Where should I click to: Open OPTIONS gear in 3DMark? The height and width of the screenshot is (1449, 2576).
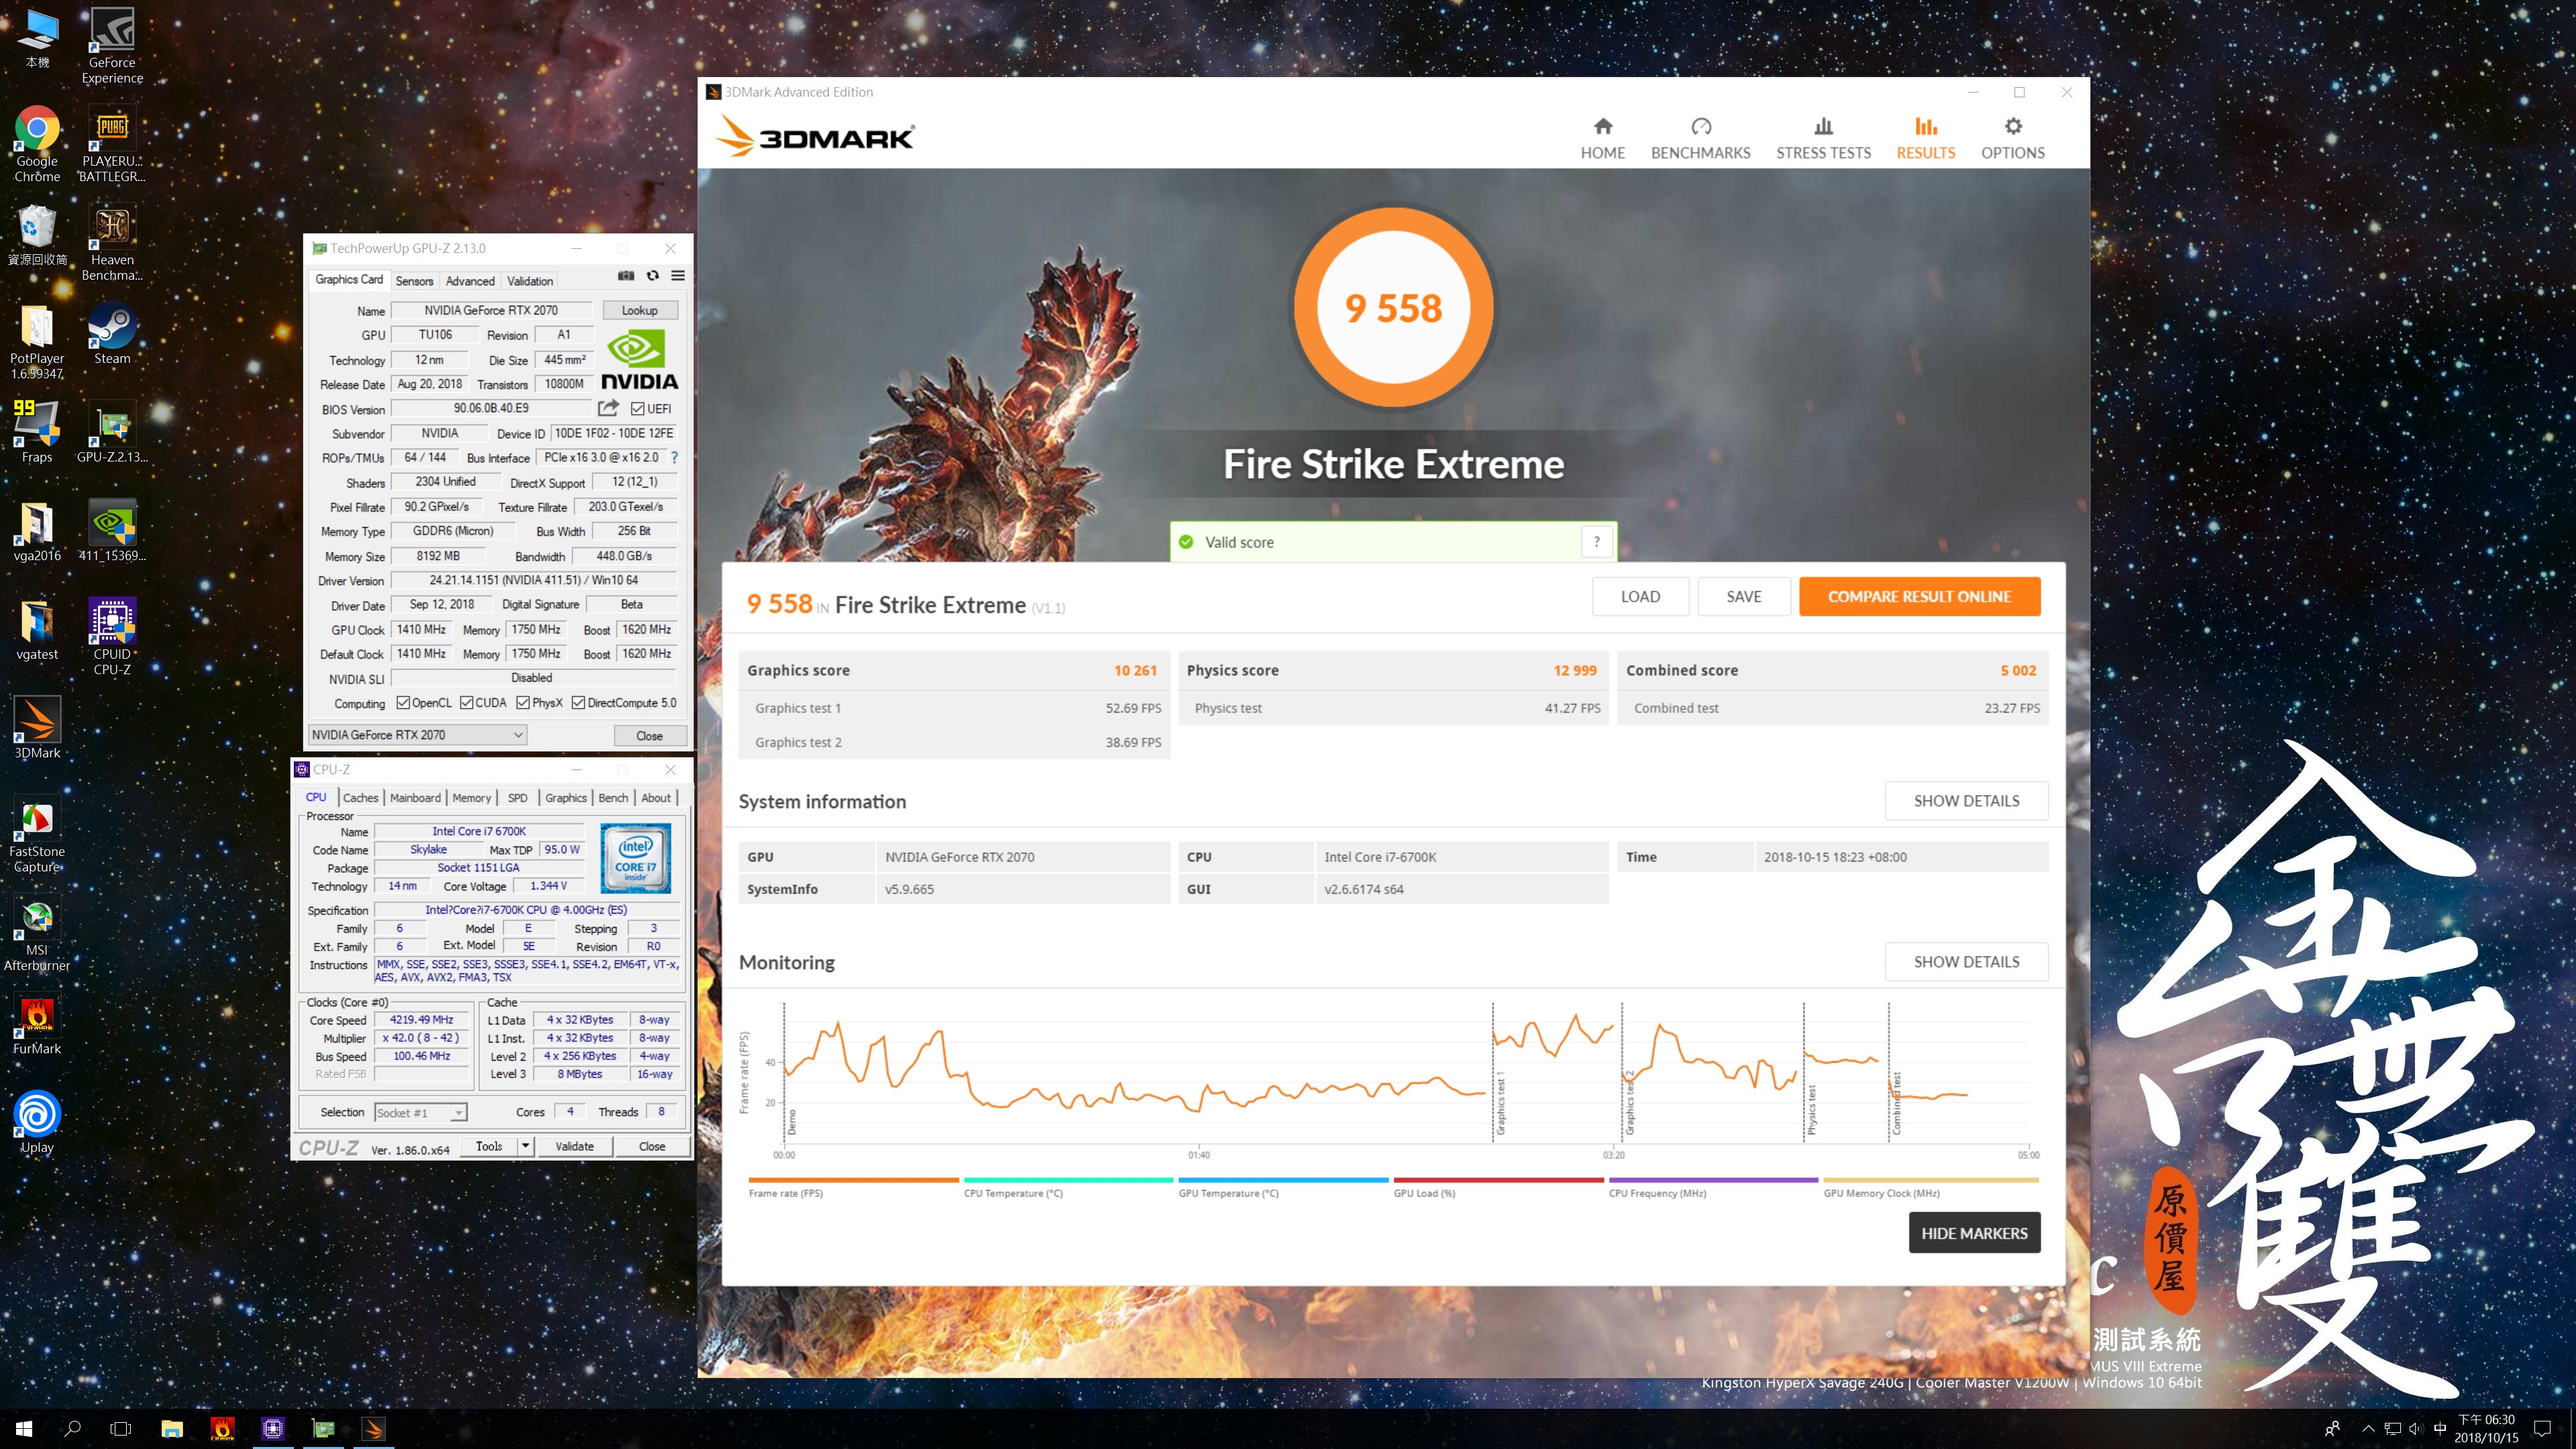click(2012, 139)
